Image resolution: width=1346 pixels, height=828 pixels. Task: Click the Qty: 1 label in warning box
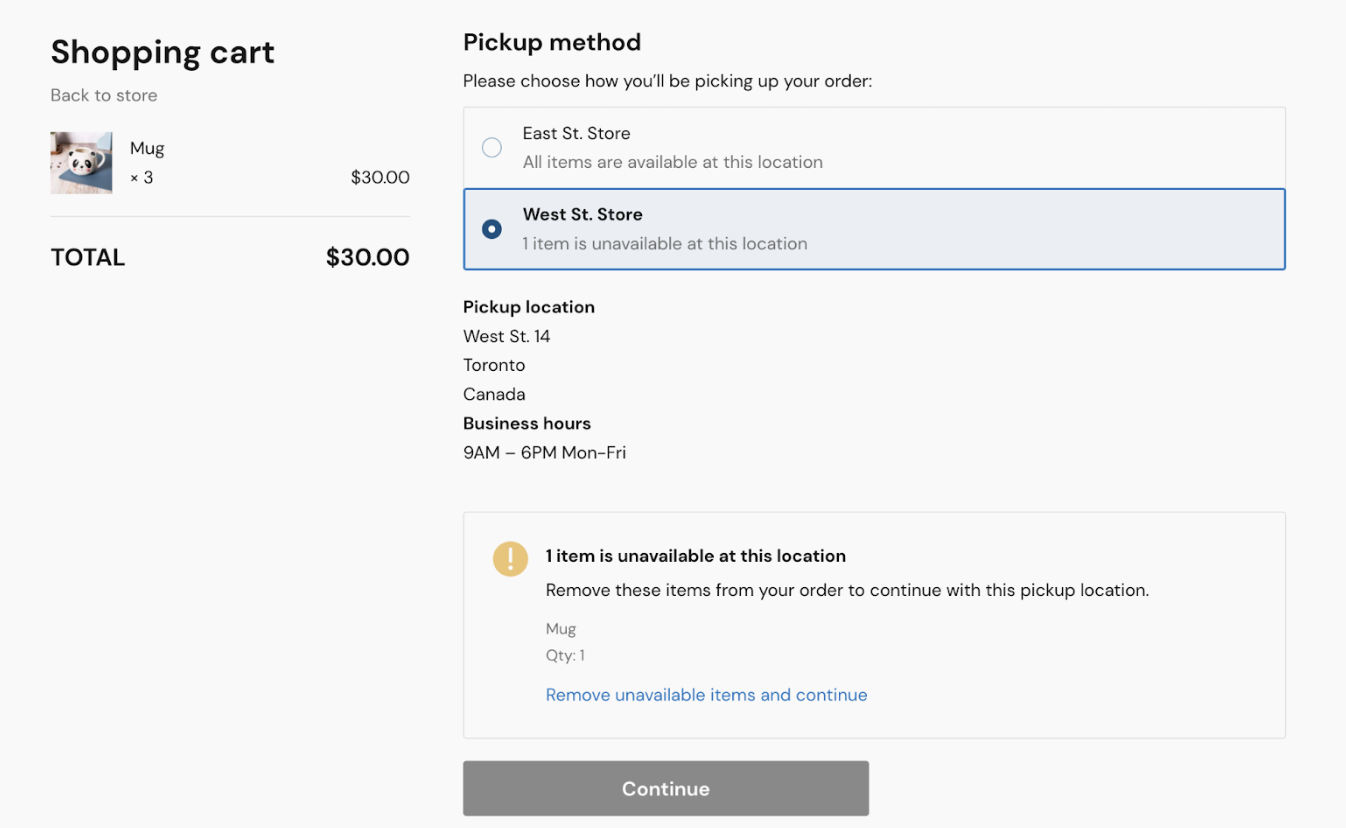click(x=565, y=655)
